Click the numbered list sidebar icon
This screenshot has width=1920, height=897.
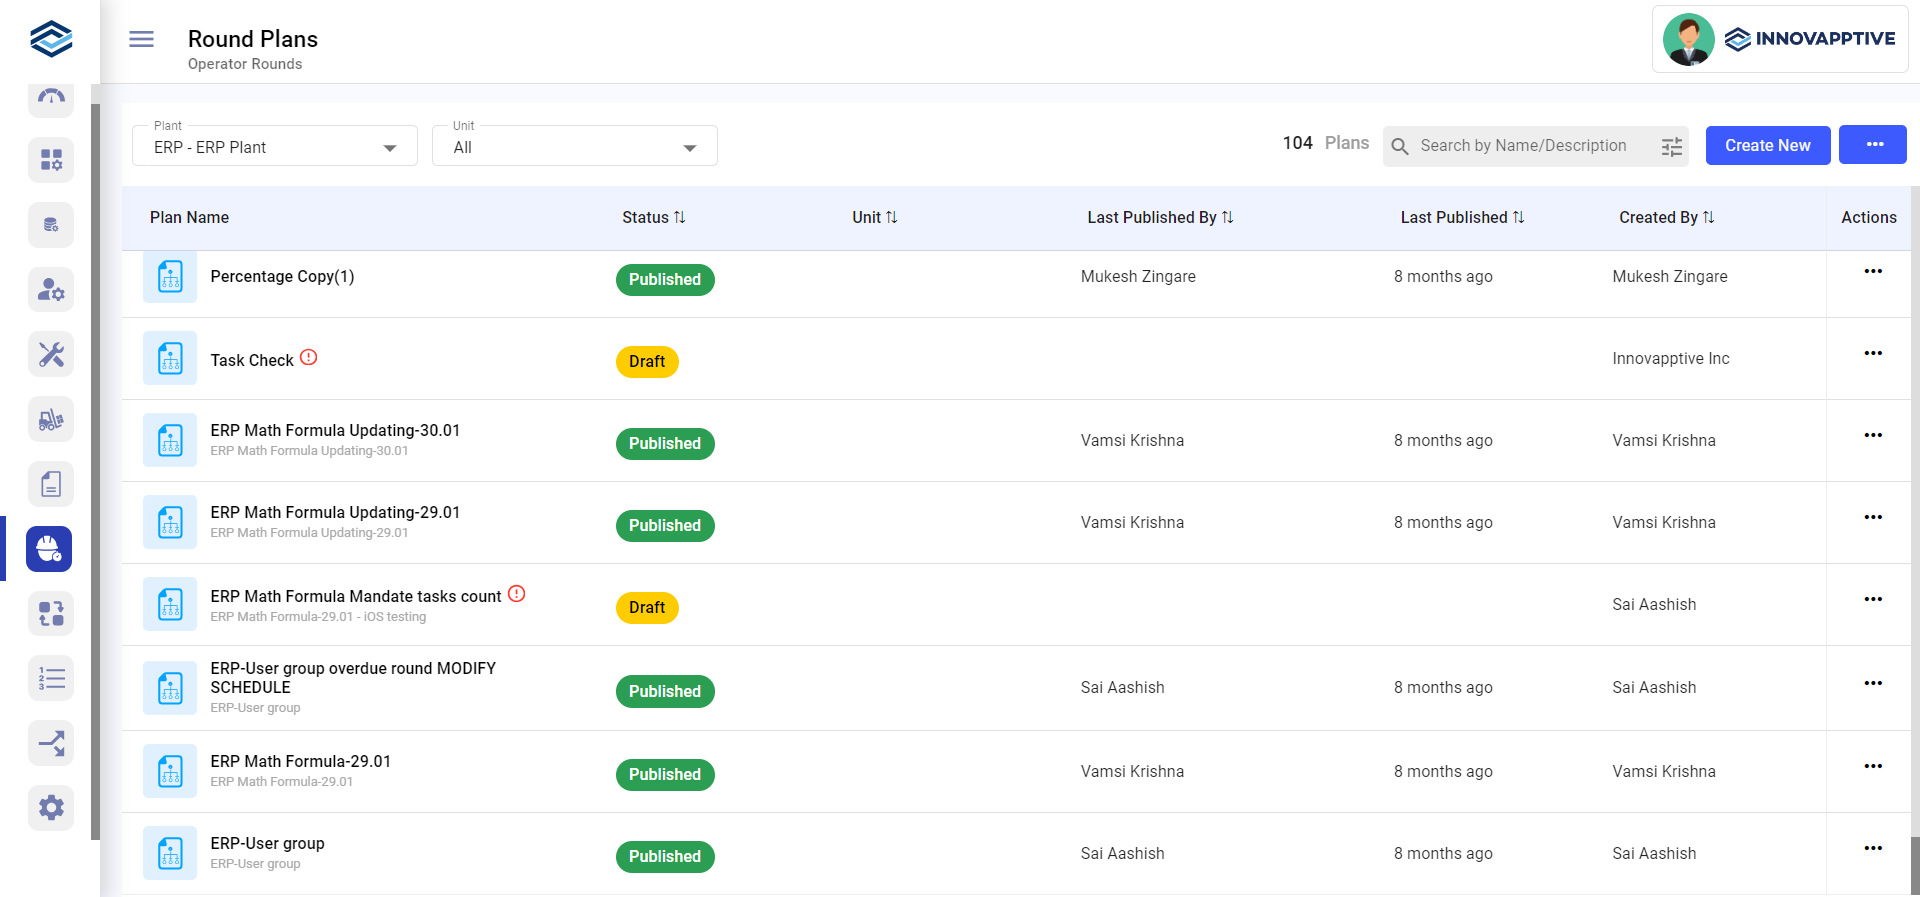pos(51,679)
